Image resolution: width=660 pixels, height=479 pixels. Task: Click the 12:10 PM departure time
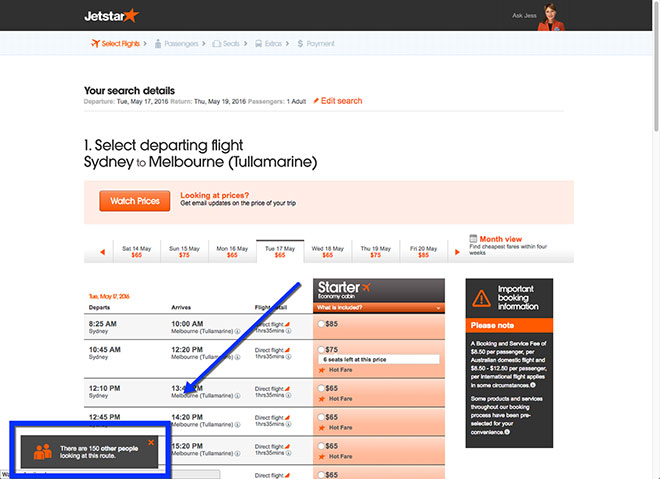(104, 388)
